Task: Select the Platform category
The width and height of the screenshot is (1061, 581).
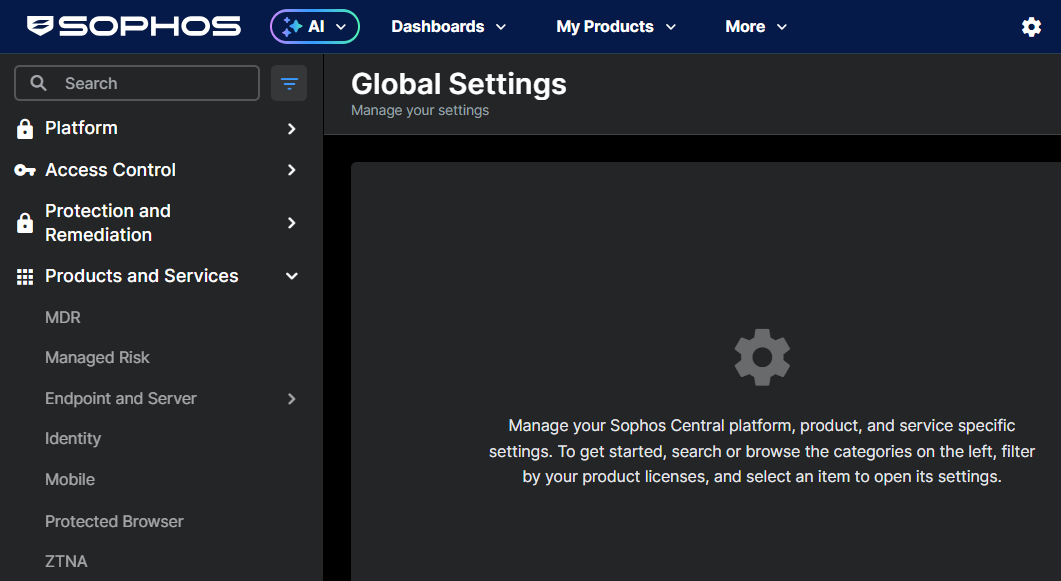Action: pyautogui.click(x=81, y=128)
